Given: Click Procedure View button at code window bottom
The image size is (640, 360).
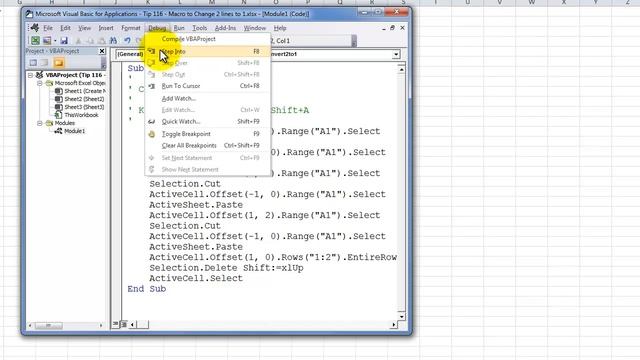Looking at the screenshot, I should click(116, 324).
